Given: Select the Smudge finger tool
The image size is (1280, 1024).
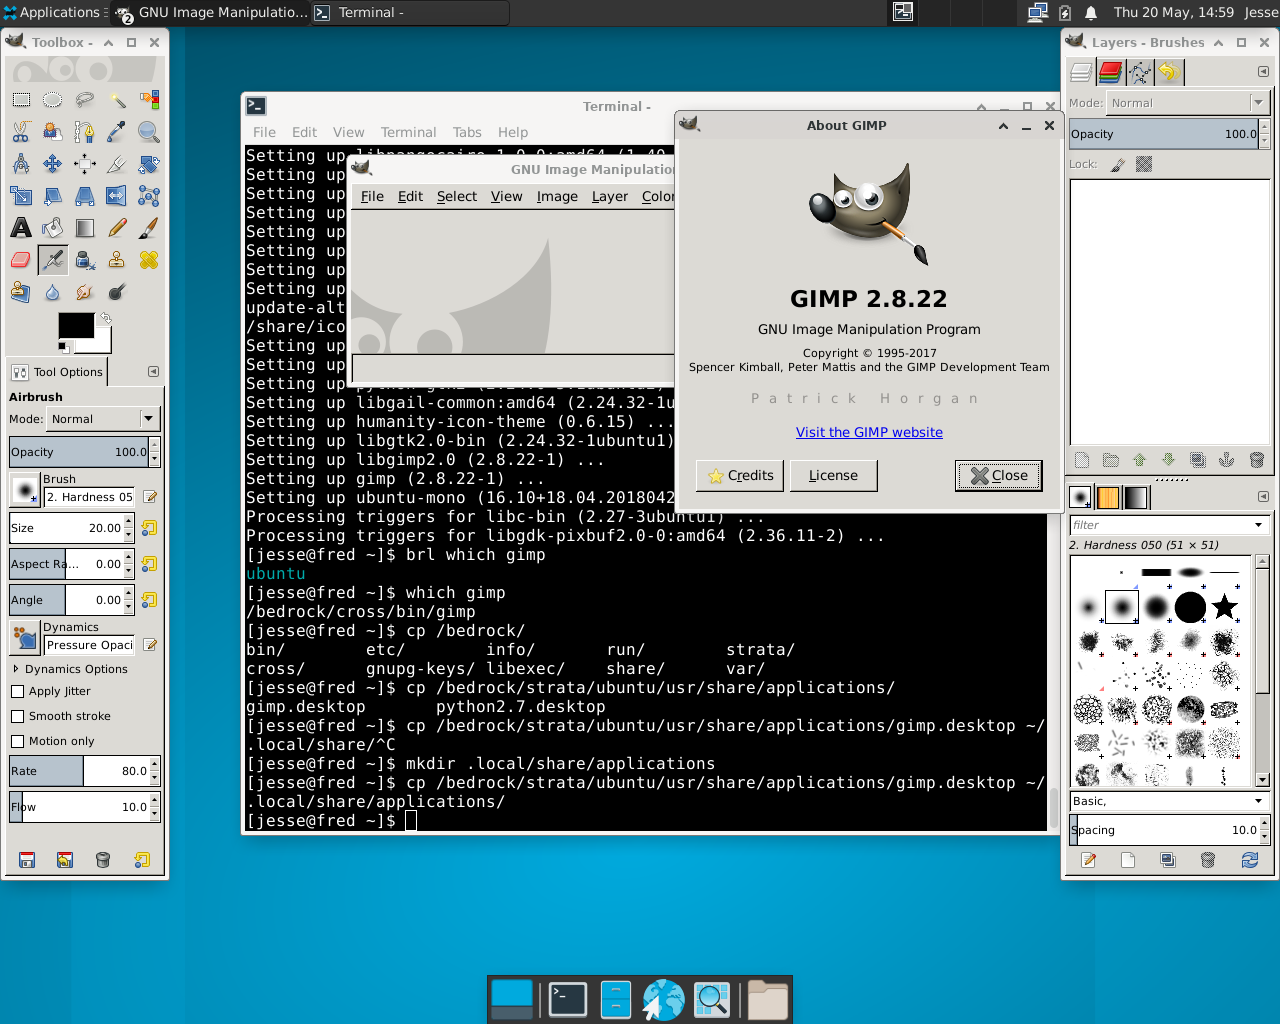Looking at the screenshot, I should click(85, 292).
